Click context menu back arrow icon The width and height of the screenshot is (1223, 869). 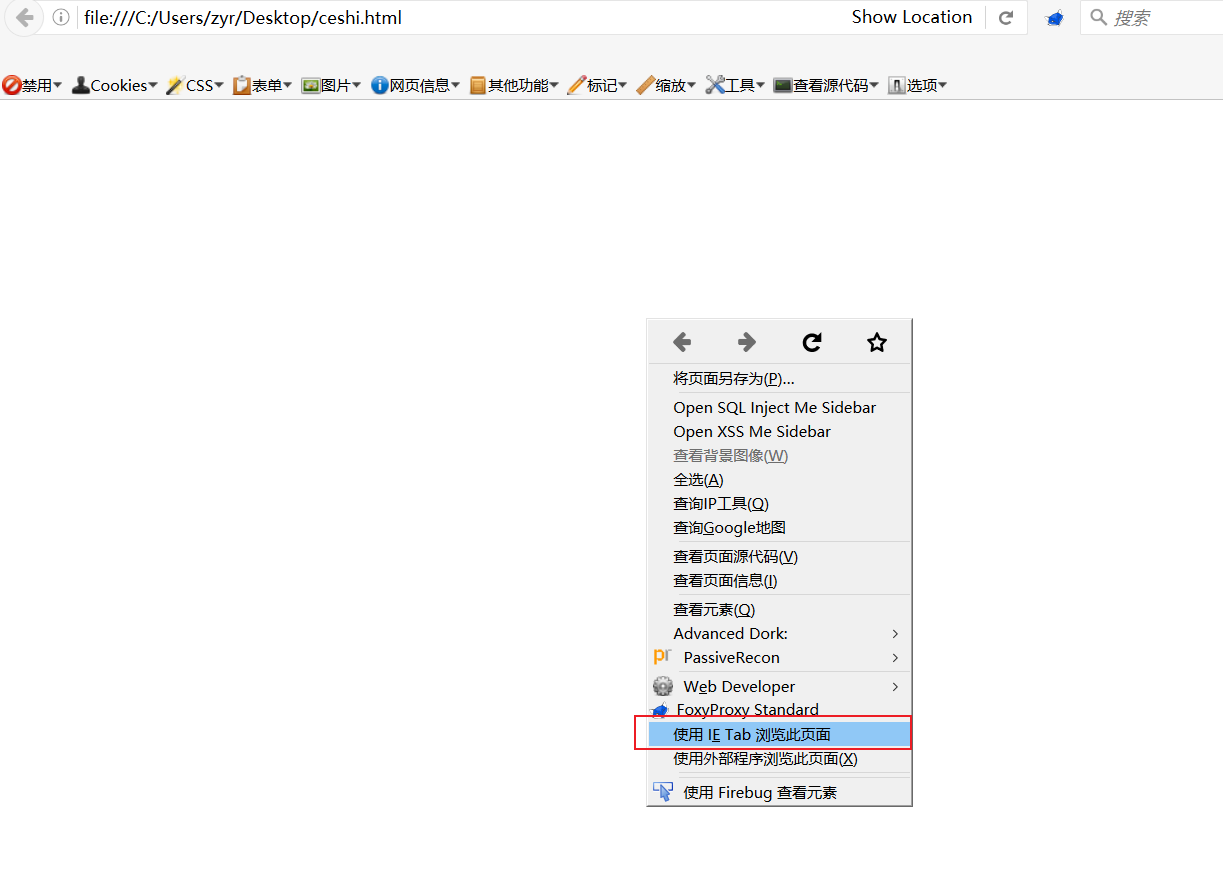tap(682, 343)
